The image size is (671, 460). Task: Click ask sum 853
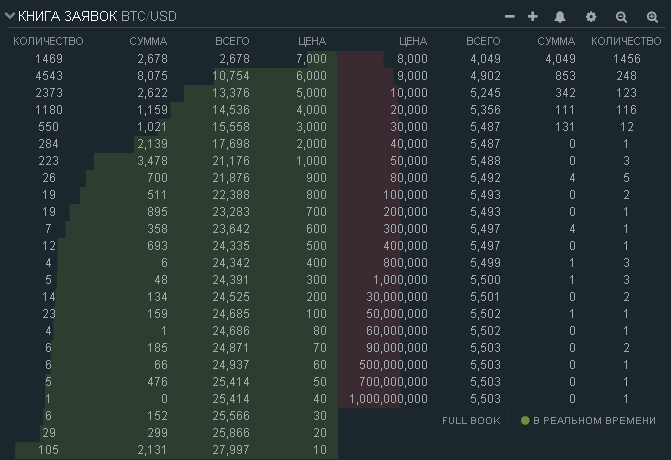565,76
